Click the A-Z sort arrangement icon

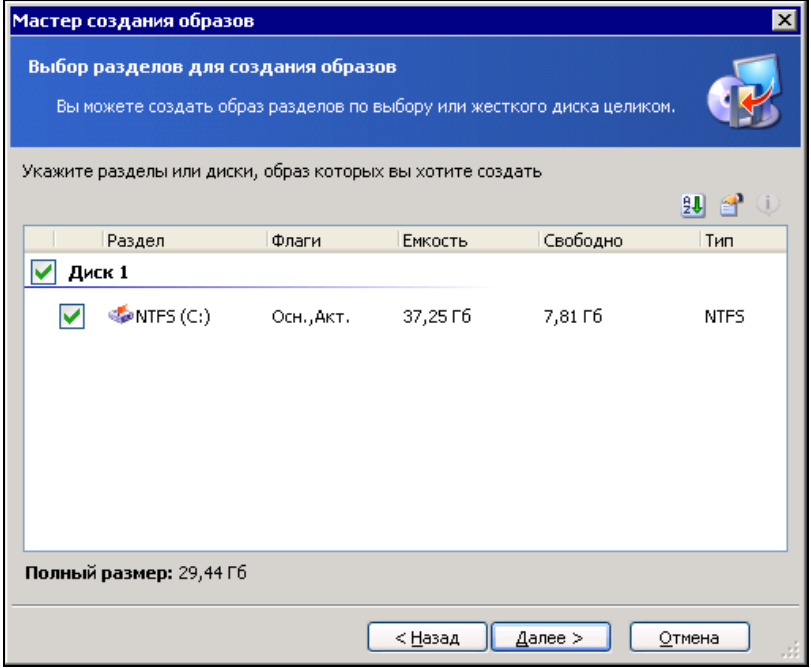click(x=692, y=205)
